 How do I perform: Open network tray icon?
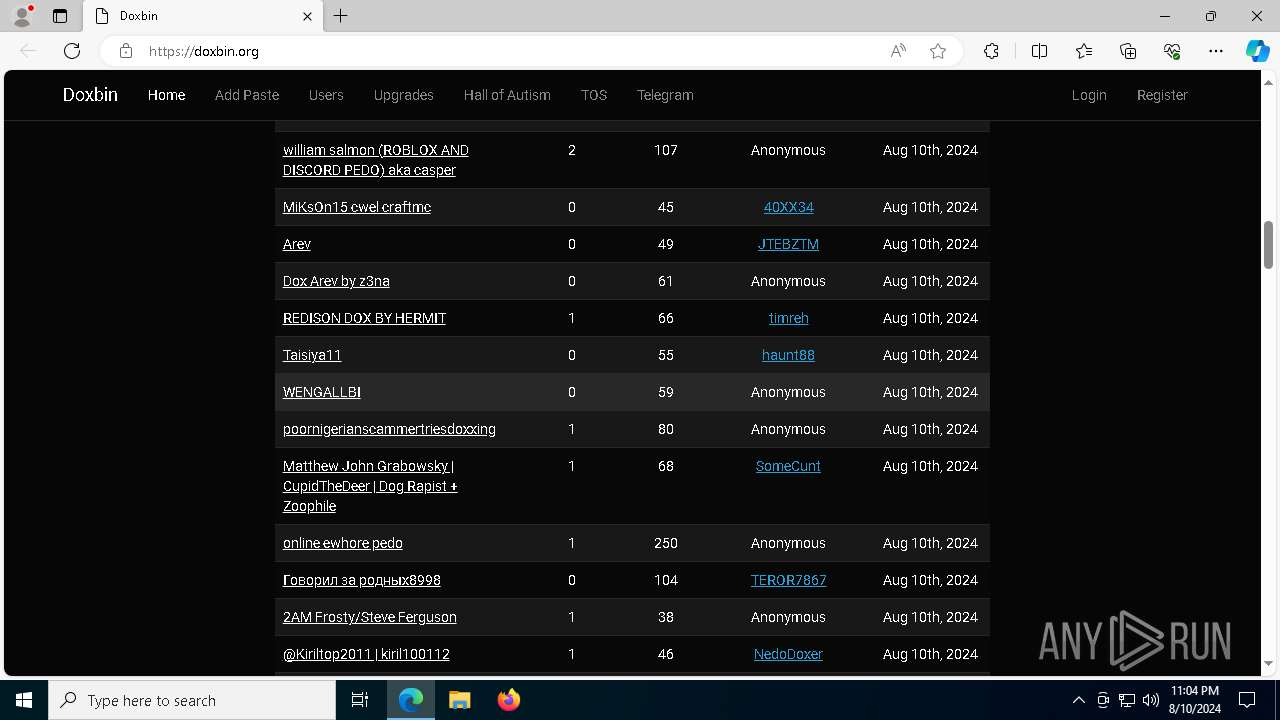(1127, 700)
